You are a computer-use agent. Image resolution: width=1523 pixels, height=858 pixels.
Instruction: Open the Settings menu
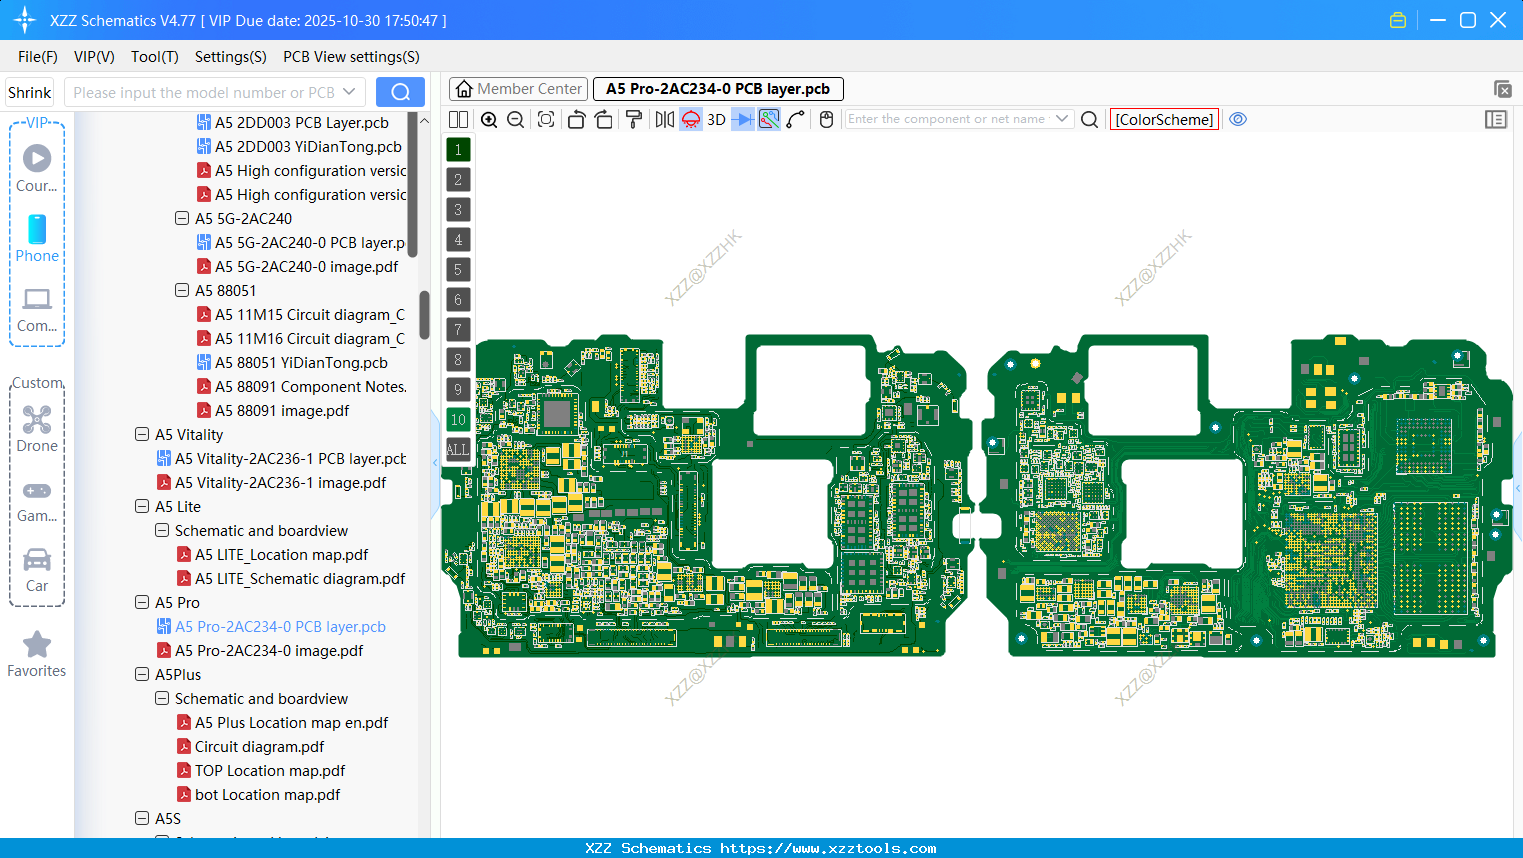click(230, 57)
